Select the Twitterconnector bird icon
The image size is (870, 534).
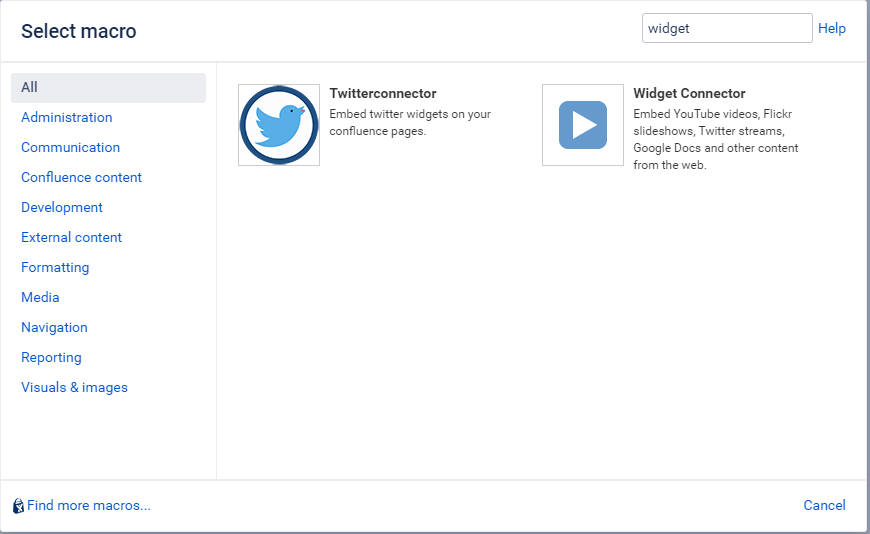[x=279, y=125]
